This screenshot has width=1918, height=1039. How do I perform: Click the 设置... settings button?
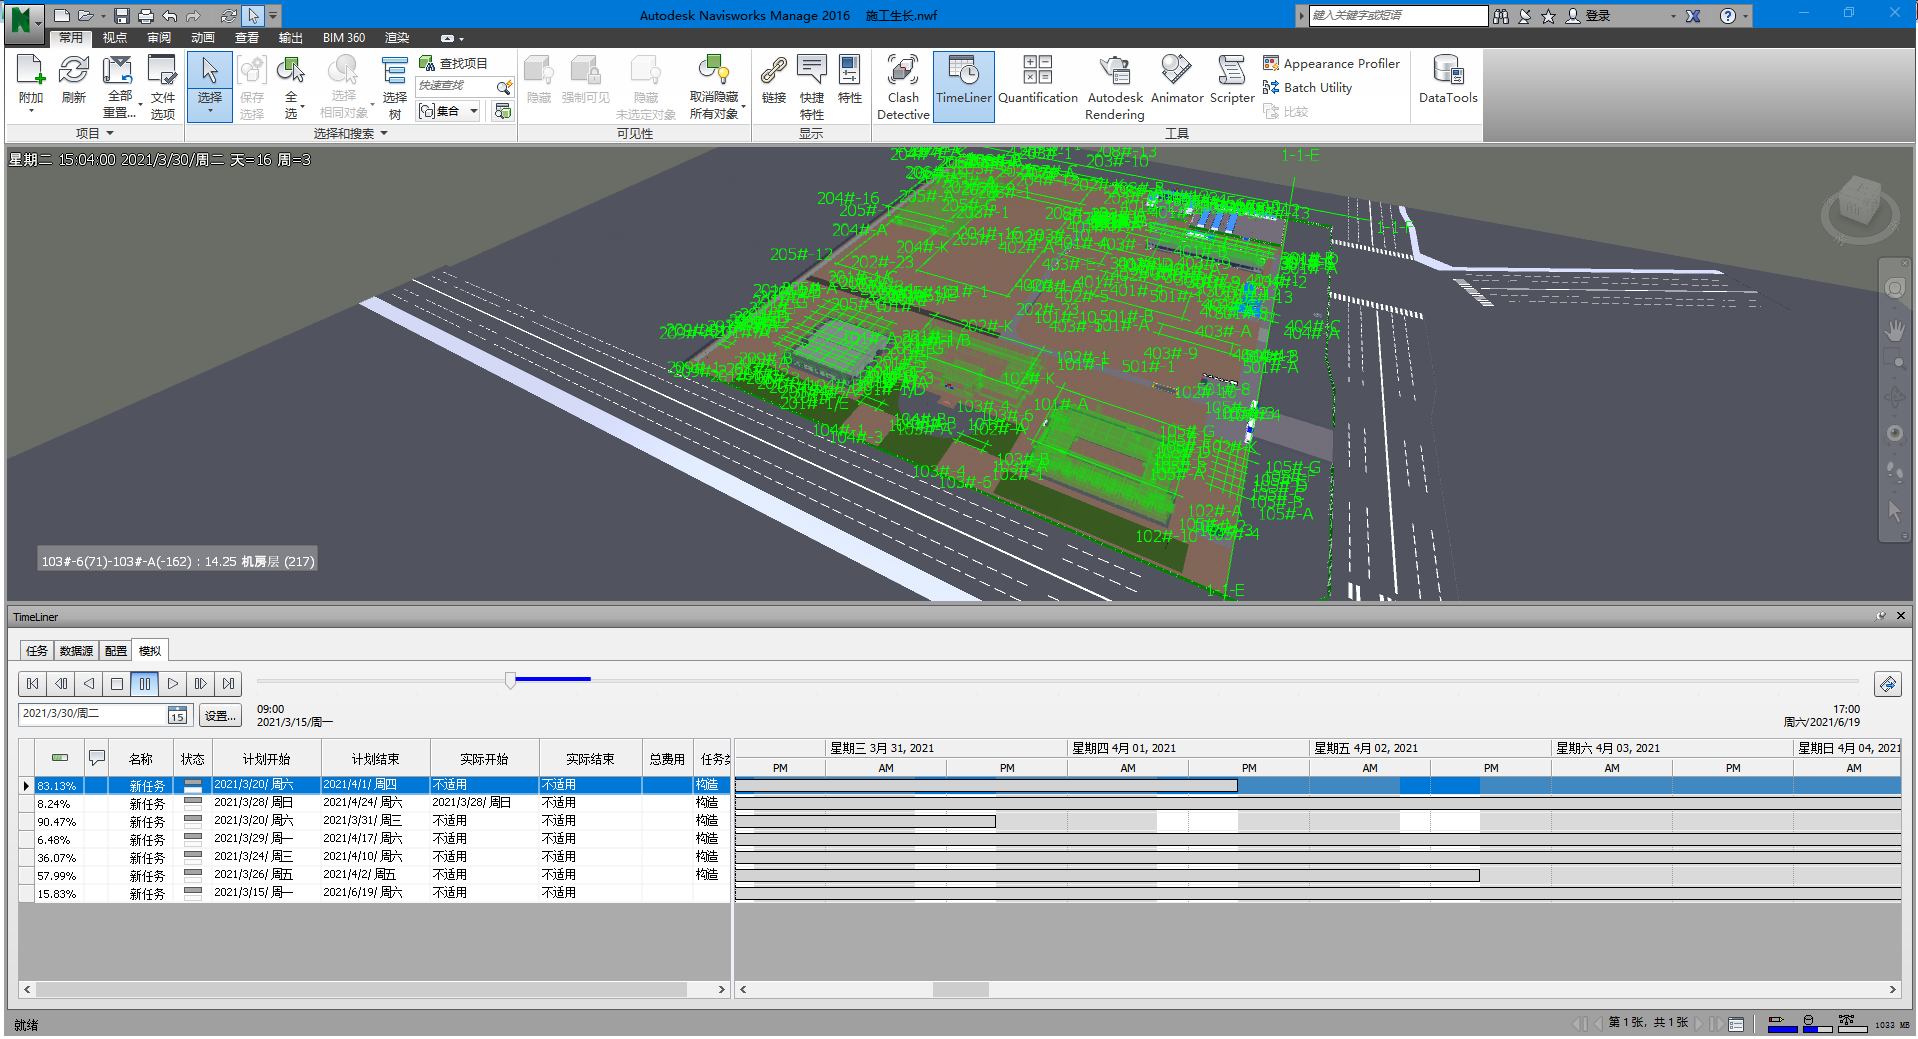pyautogui.click(x=220, y=715)
